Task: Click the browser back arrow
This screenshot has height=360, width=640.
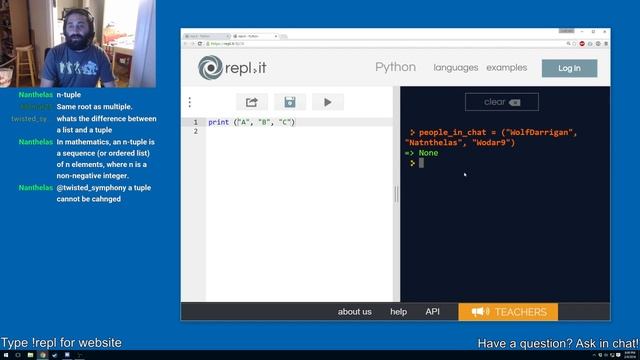Action: (x=186, y=44)
